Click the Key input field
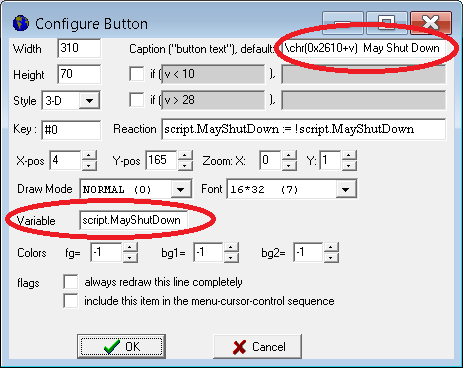 [71, 129]
